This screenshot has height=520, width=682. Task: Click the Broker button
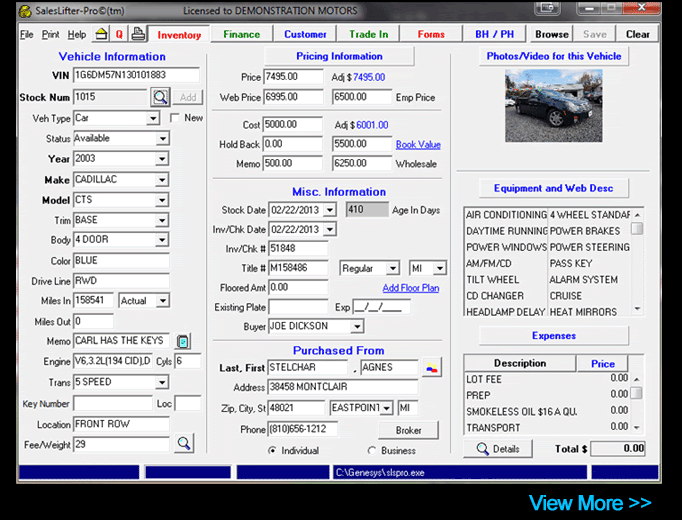coord(408,430)
